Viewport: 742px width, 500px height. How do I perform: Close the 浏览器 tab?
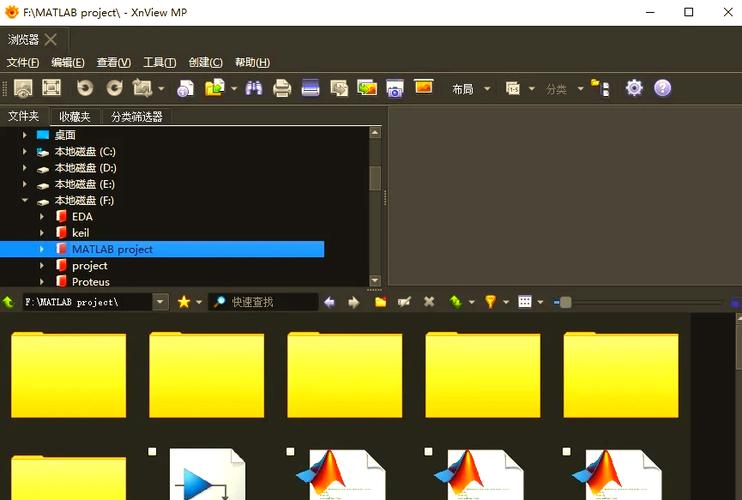(51, 39)
